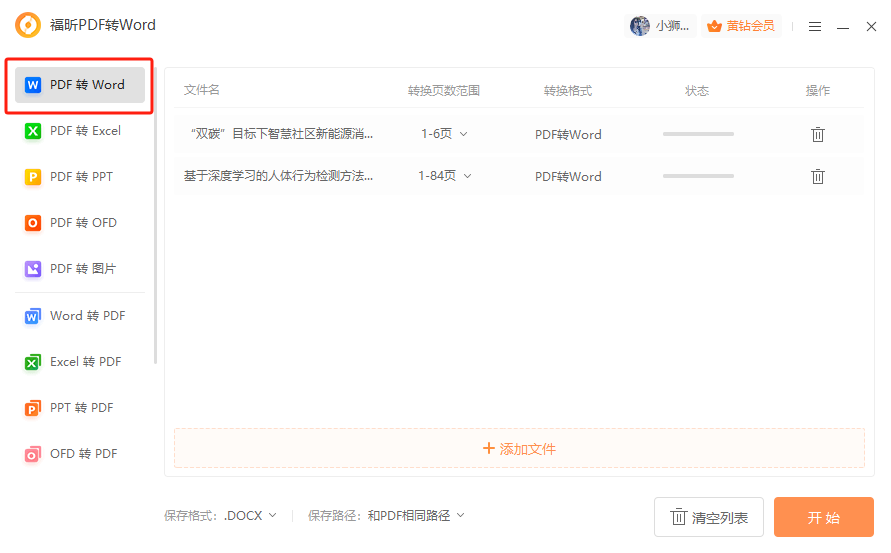Click the 开始 start button
This screenshot has width=891, height=553.
click(823, 517)
